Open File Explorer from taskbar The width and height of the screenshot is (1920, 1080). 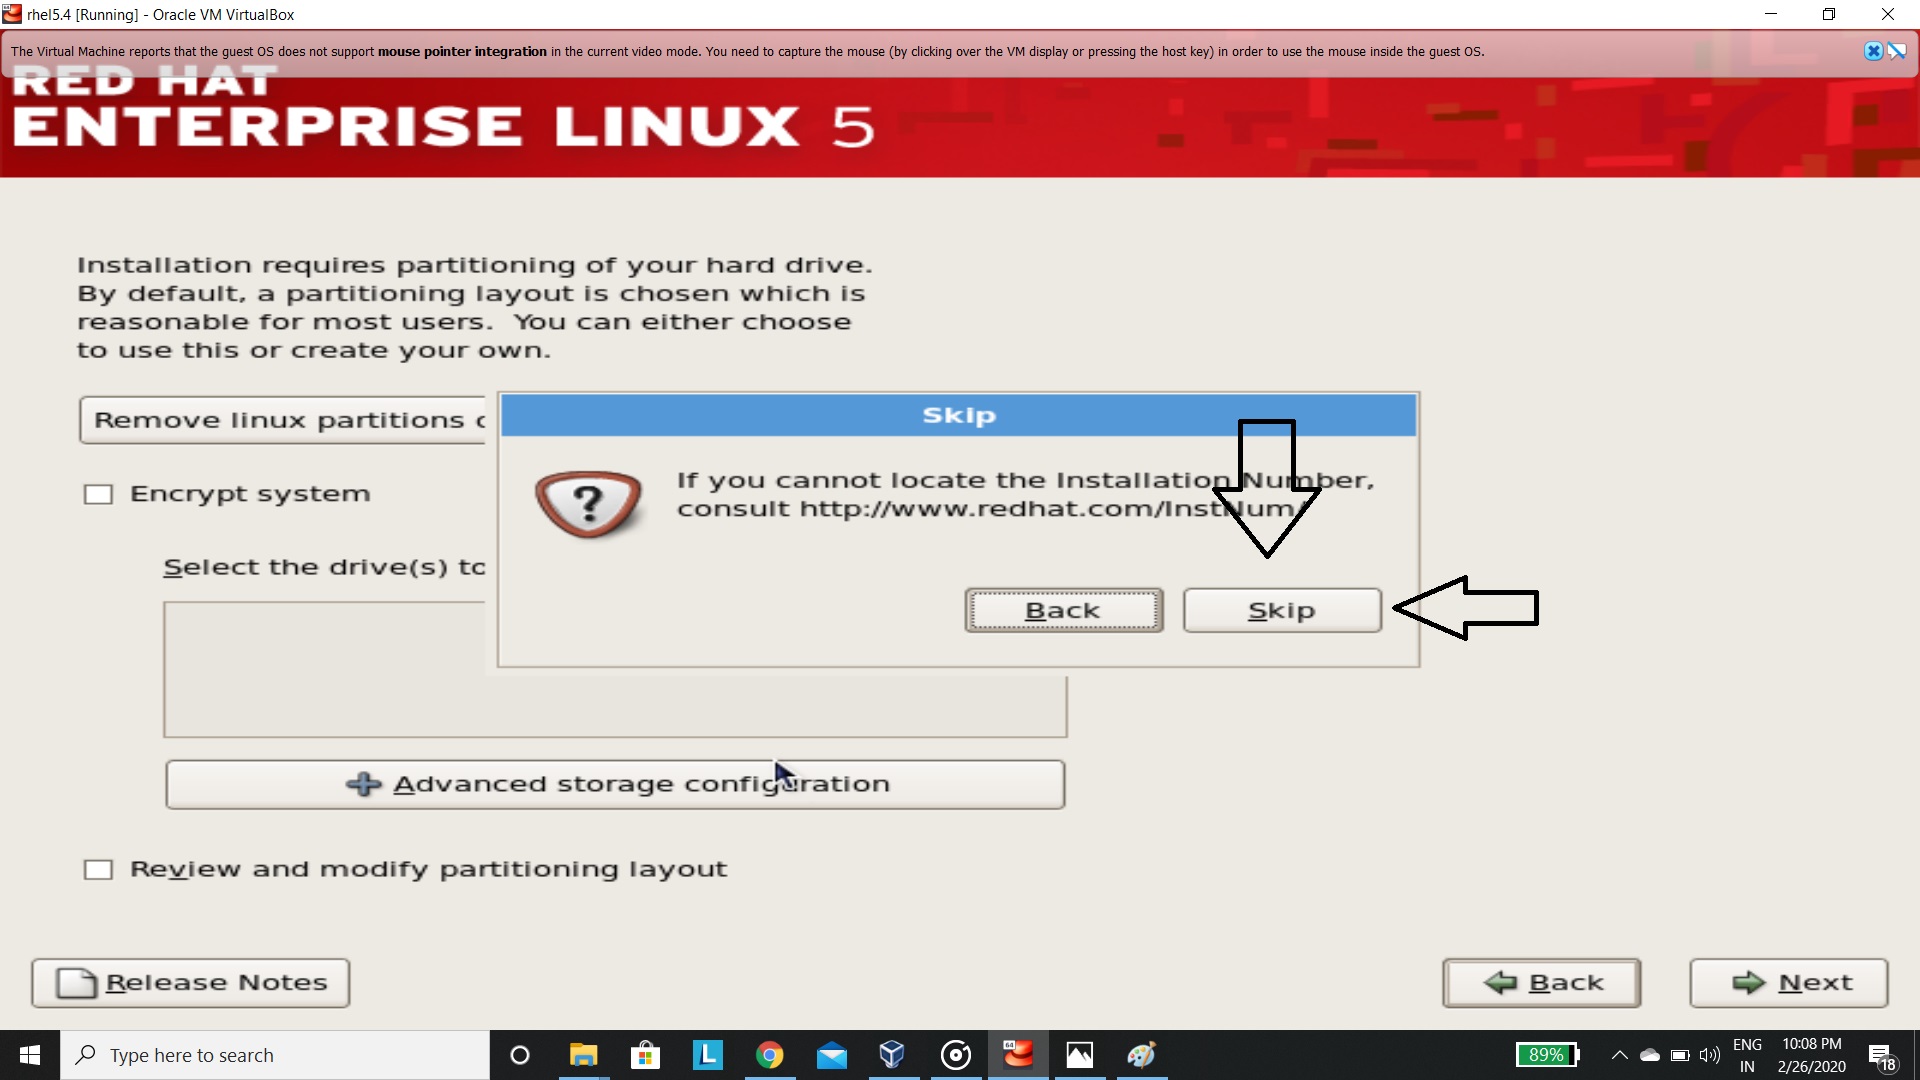click(583, 1055)
